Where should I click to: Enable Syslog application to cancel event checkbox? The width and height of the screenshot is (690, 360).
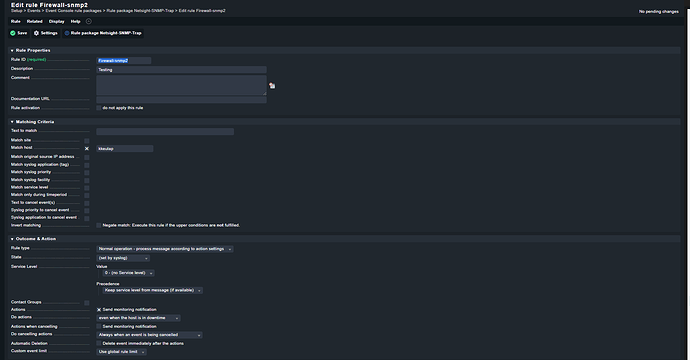(x=87, y=218)
